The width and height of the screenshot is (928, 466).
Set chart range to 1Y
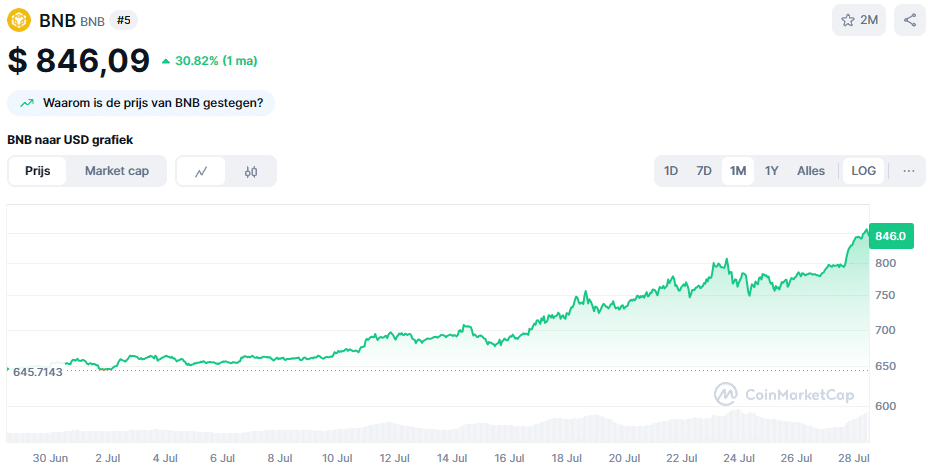pos(771,171)
